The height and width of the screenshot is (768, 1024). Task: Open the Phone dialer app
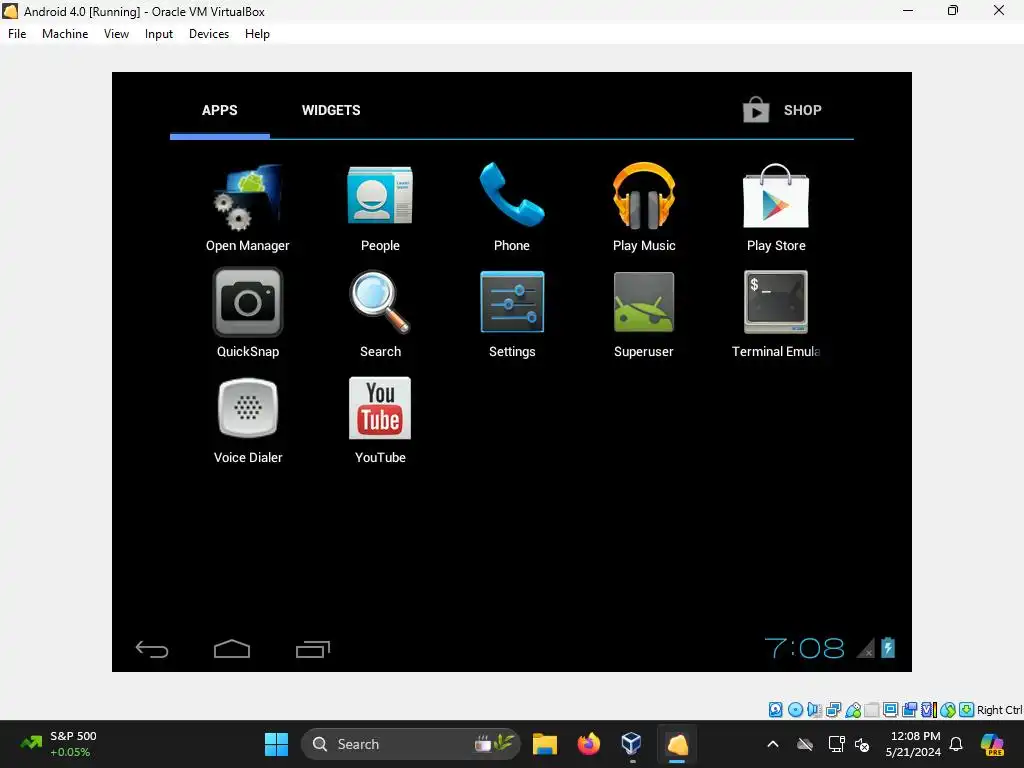click(512, 208)
